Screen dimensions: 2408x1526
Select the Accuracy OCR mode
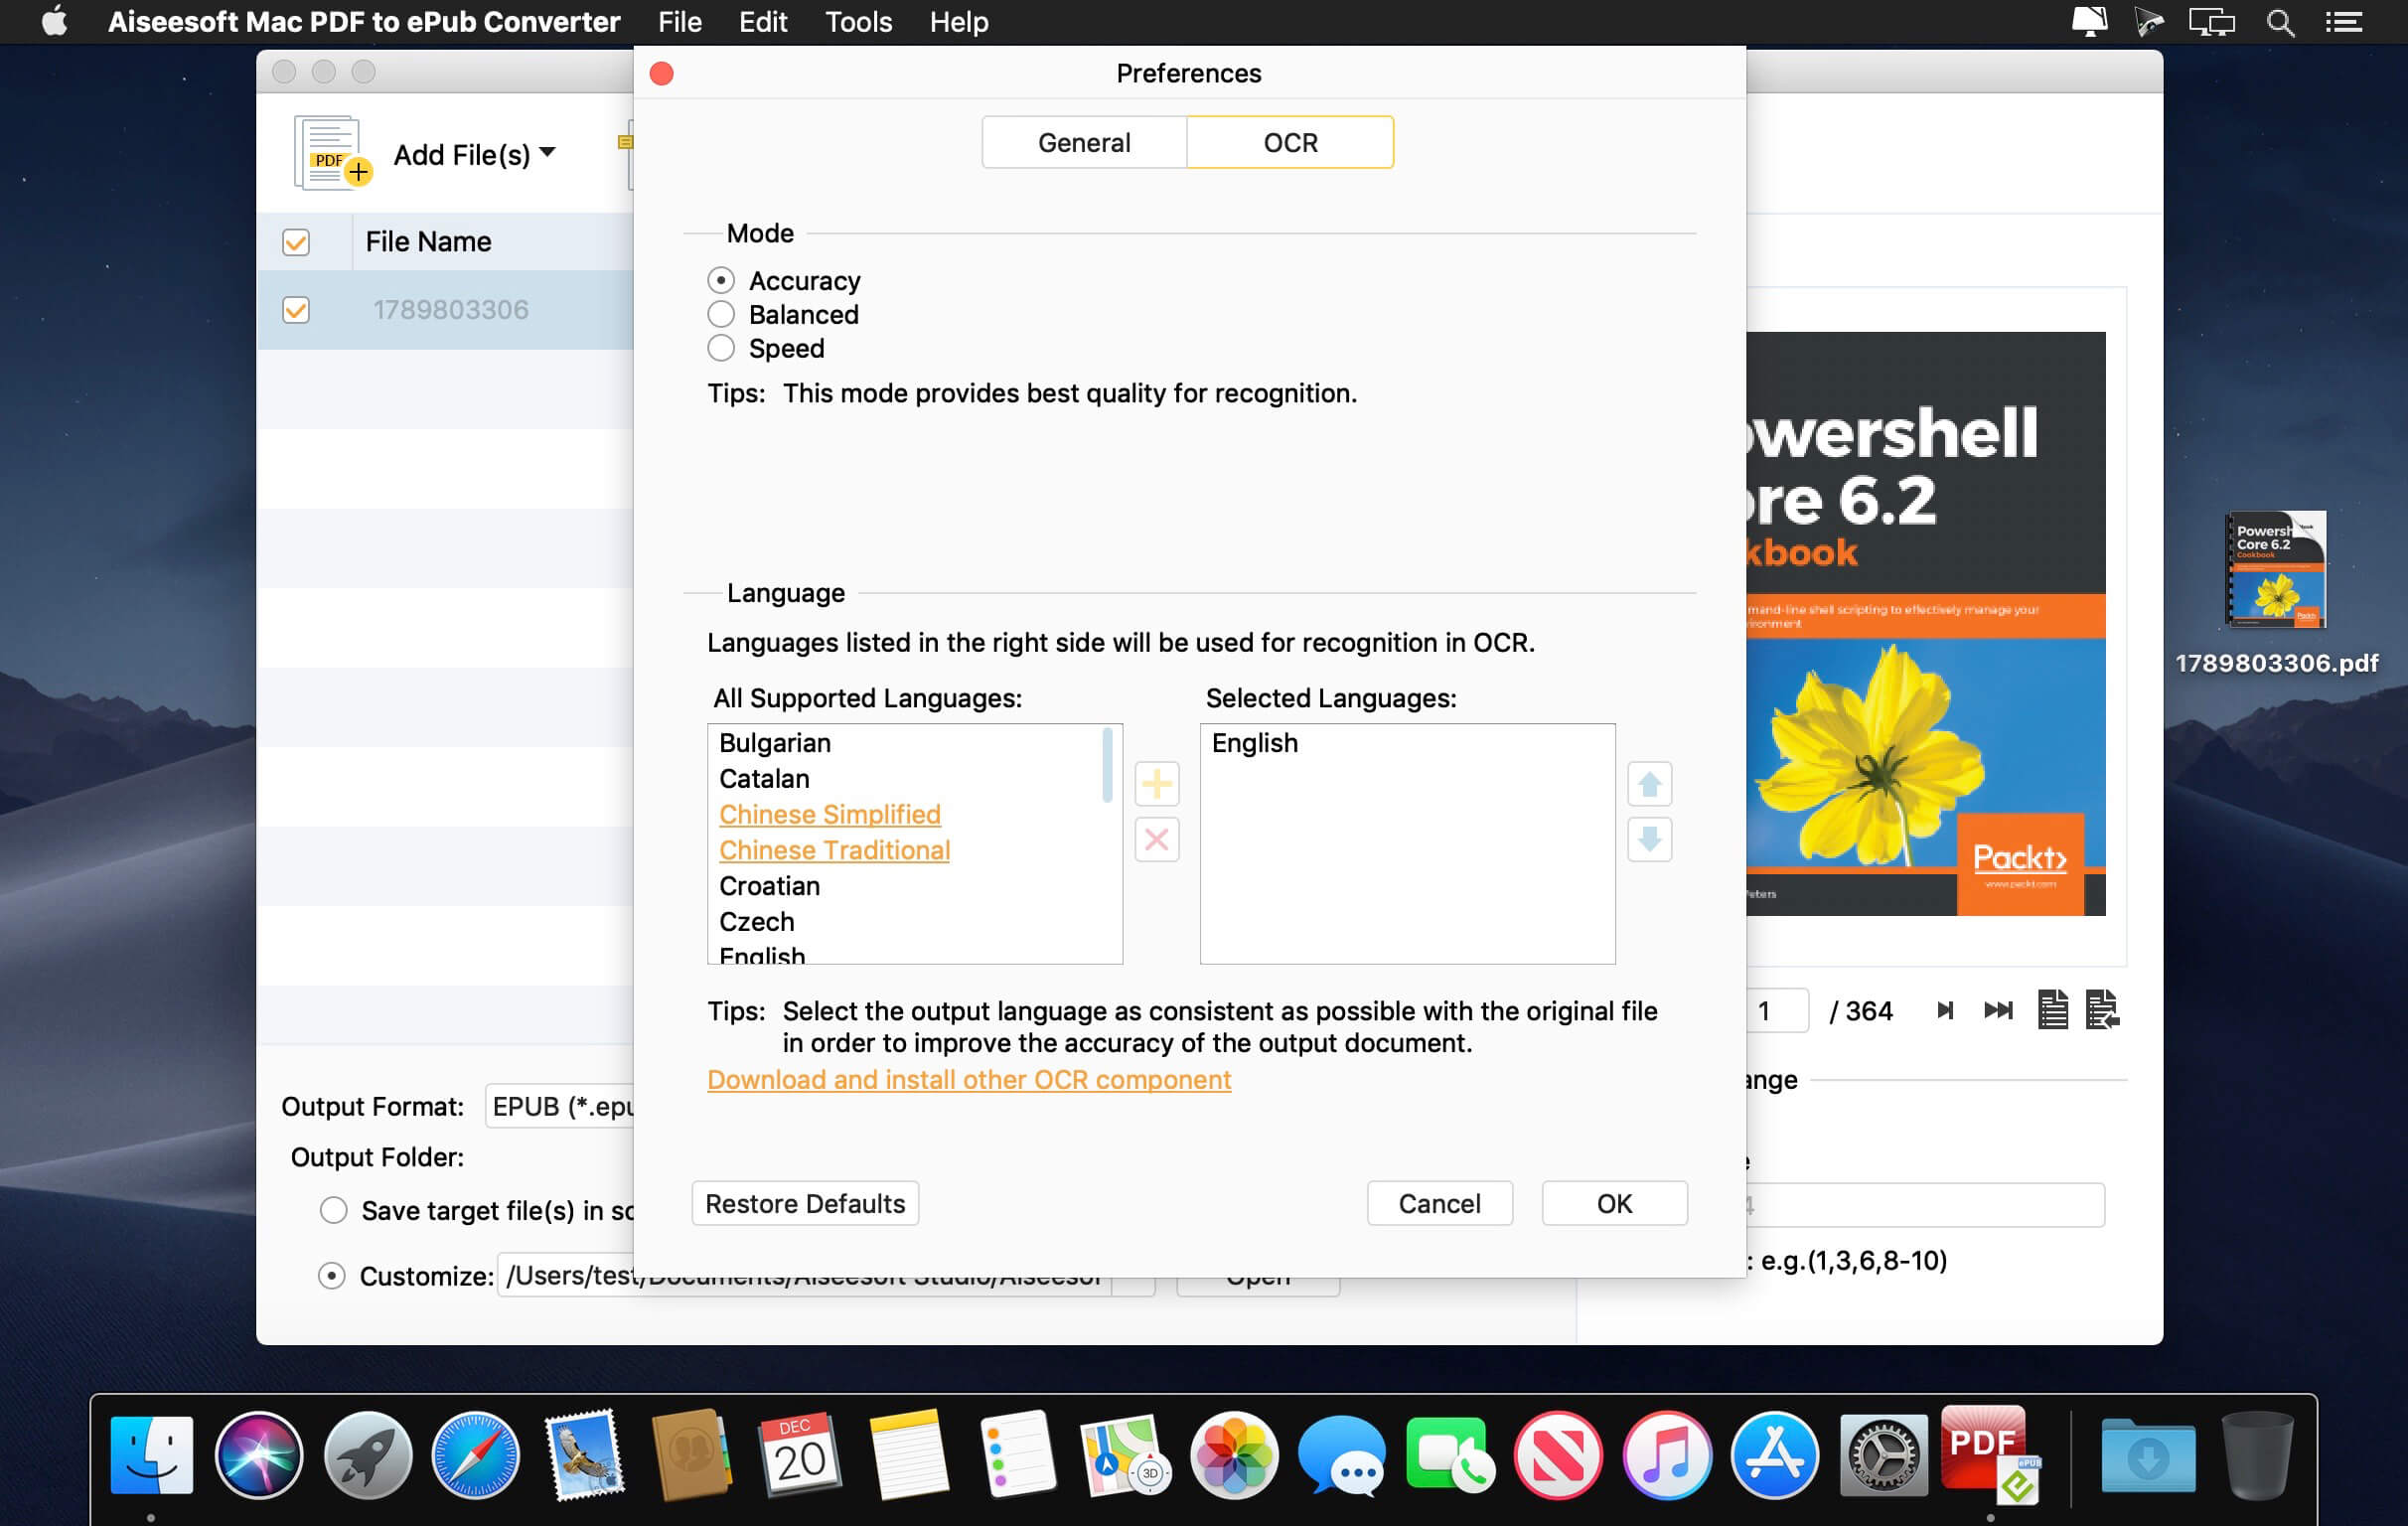(x=721, y=281)
